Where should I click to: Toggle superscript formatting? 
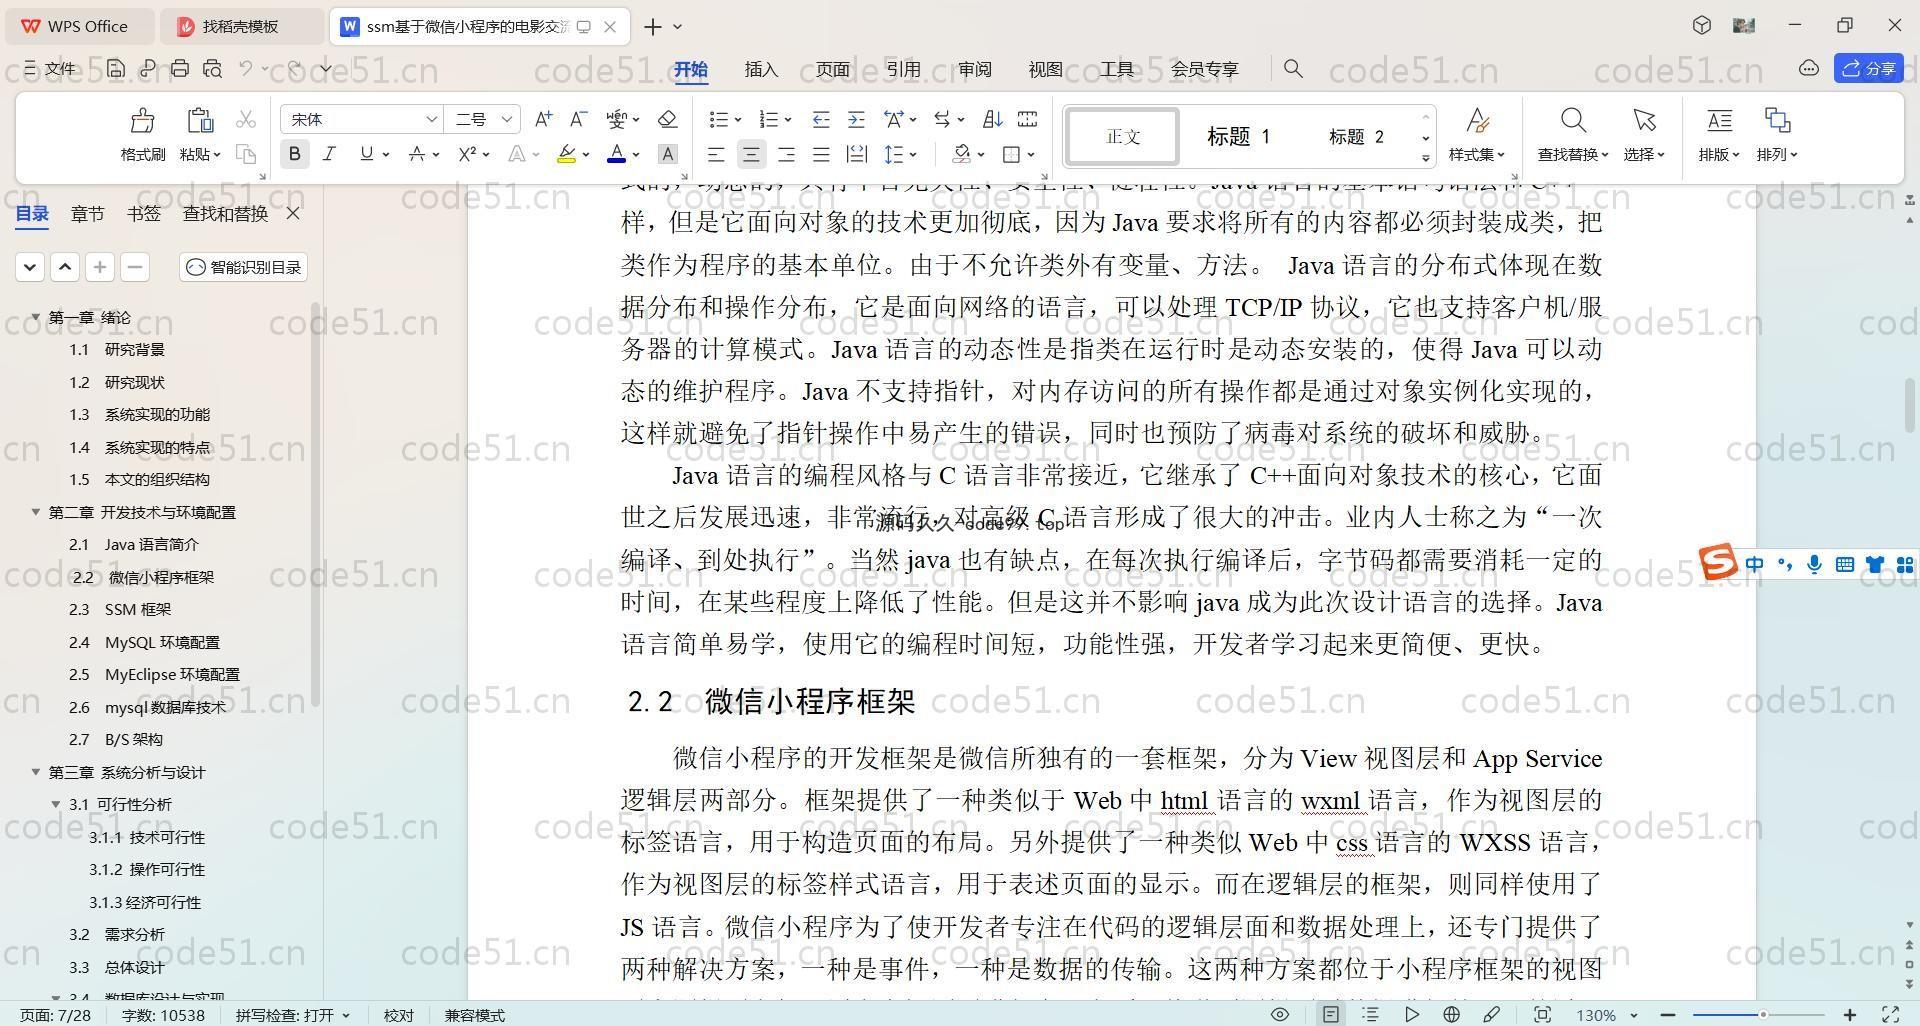pyautogui.click(x=467, y=154)
